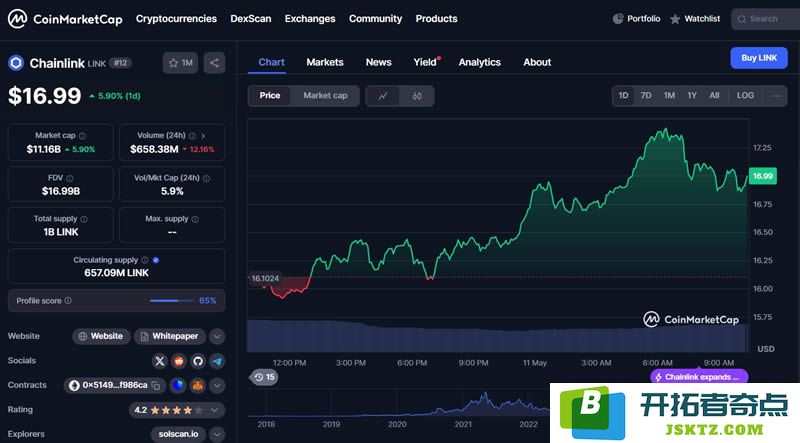This screenshot has width=800, height=443.
Task: Open the Volume (24h) info icon
Action: coord(192,136)
